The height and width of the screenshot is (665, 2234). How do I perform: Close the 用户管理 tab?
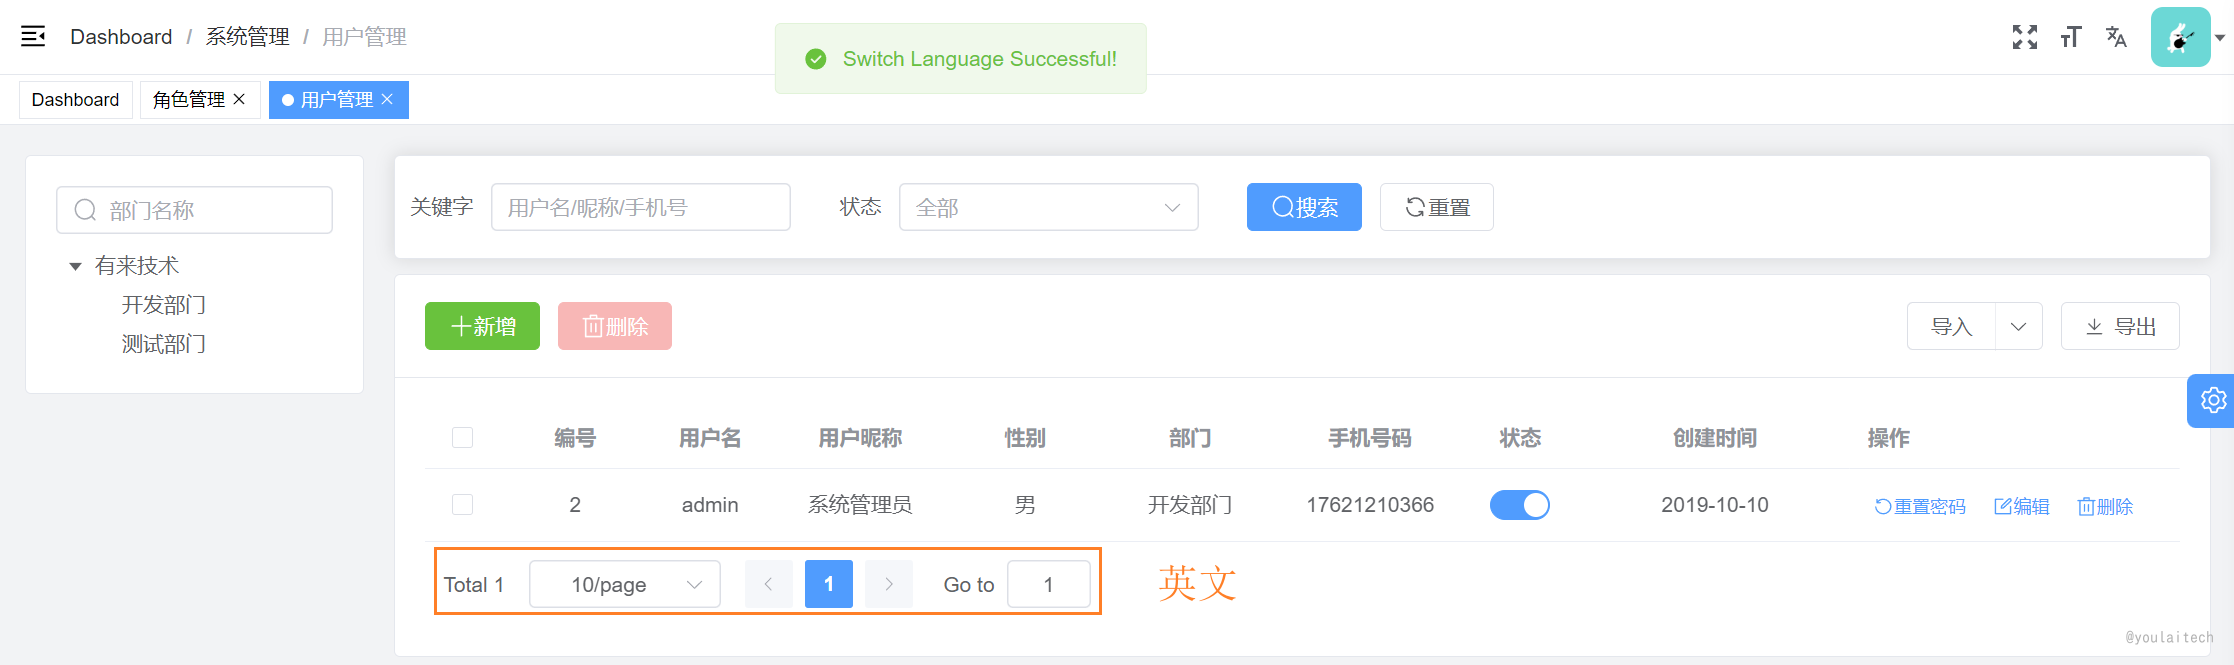387,99
